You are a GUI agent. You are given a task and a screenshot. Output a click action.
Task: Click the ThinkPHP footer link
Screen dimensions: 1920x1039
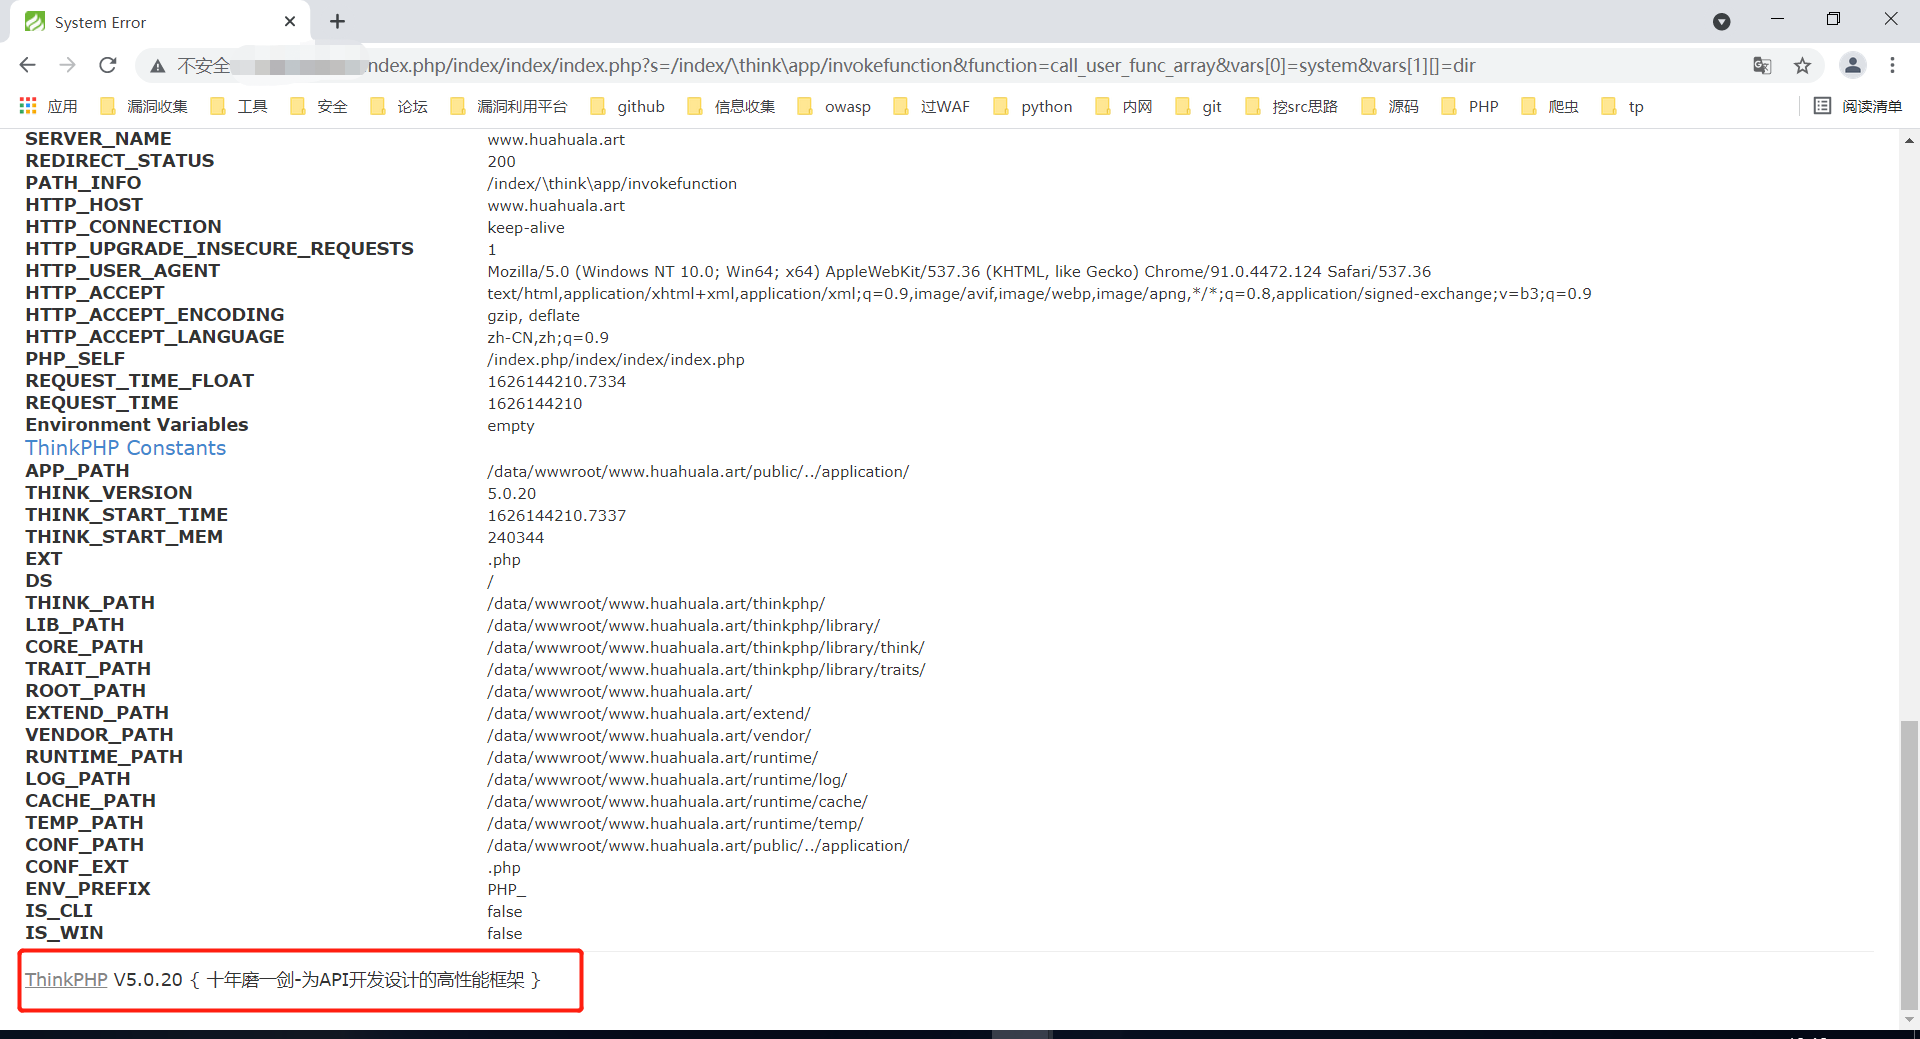pyautogui.click(x=66, y=980)
